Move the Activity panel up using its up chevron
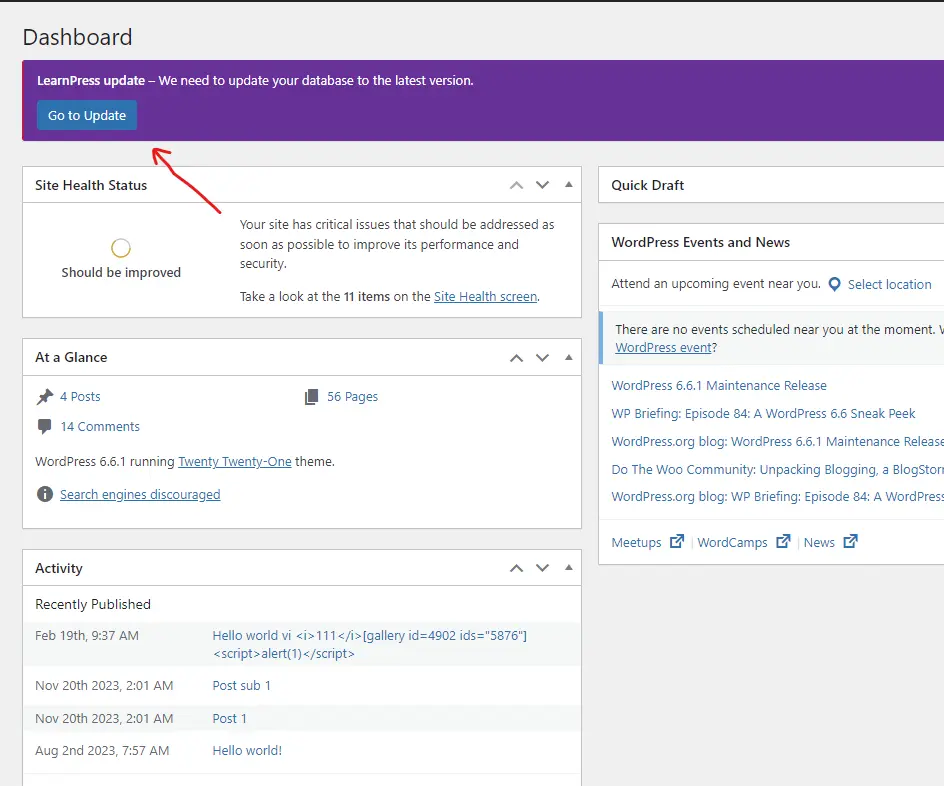The image size is (944, 786). point(516,567)
